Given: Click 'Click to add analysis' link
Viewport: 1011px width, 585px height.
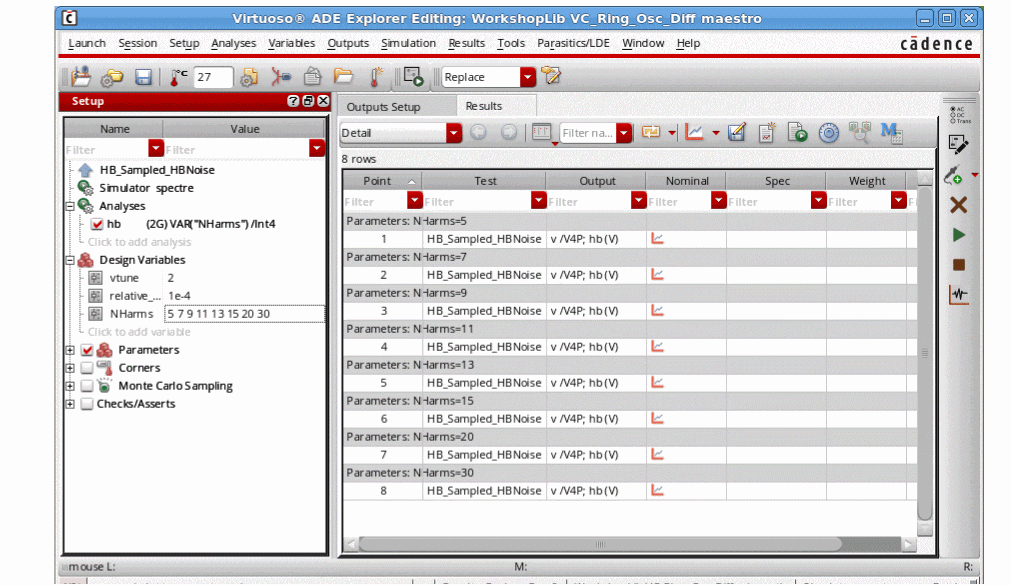Looking at the screenshot, I should [x=139, y=242].
